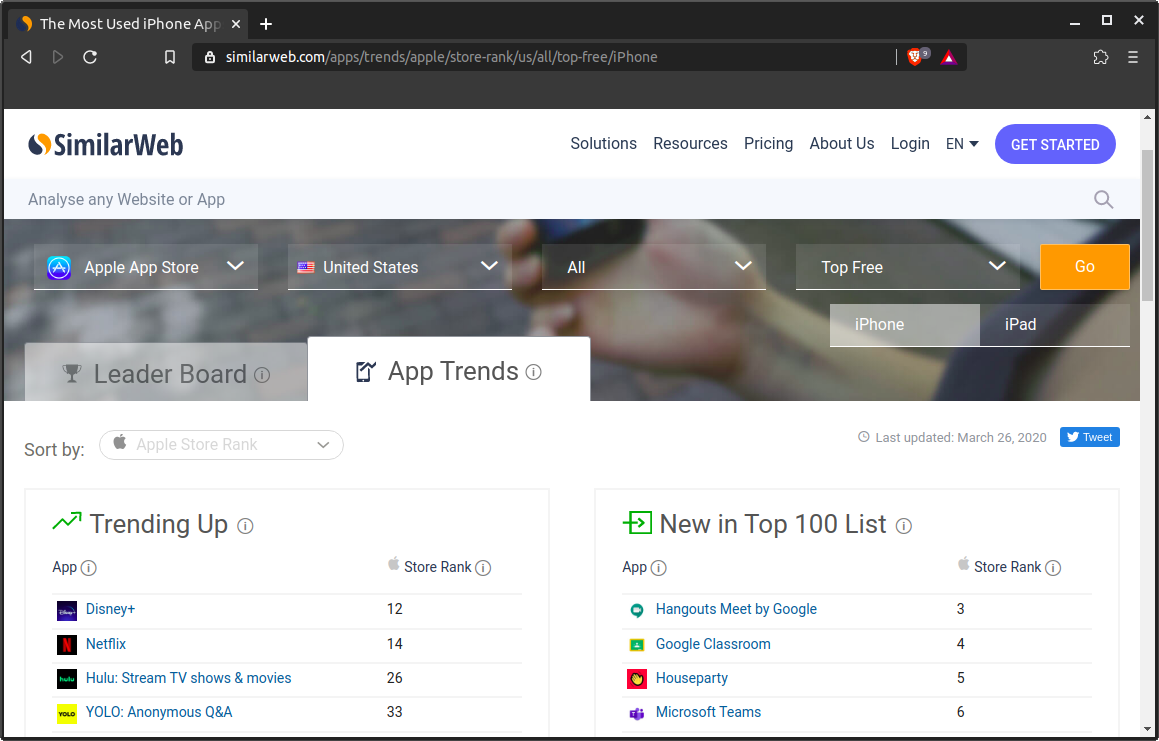Open the EN language dropdown

962,144
